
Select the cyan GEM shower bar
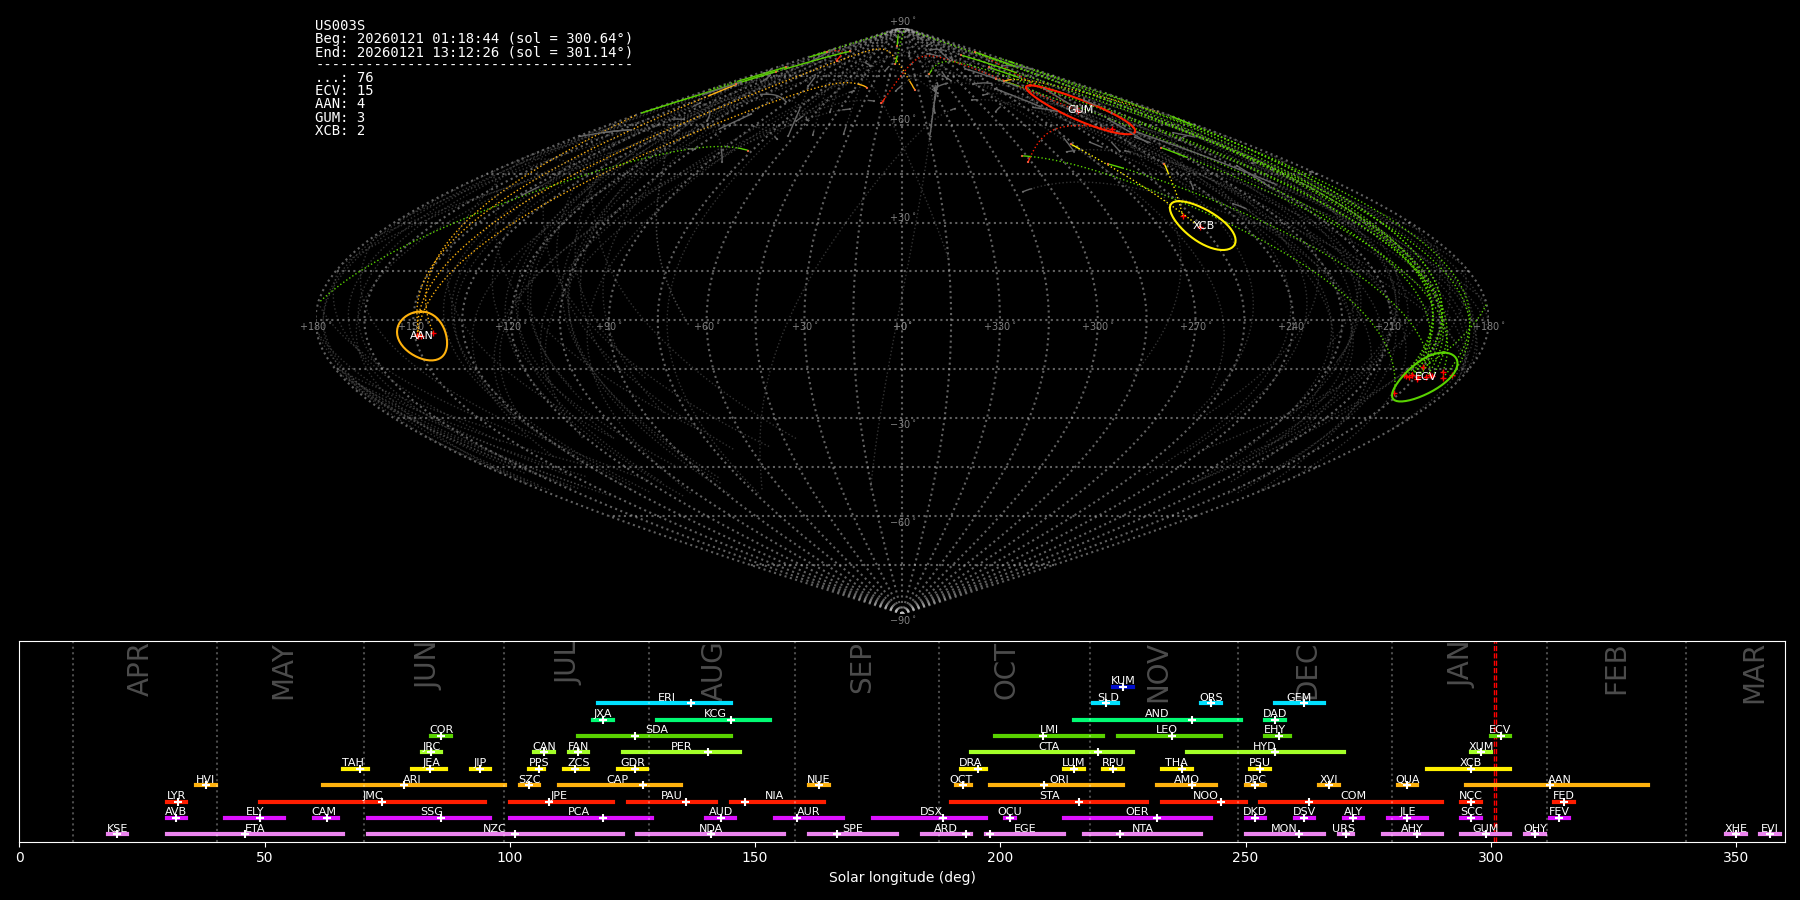coord(1298,703)
